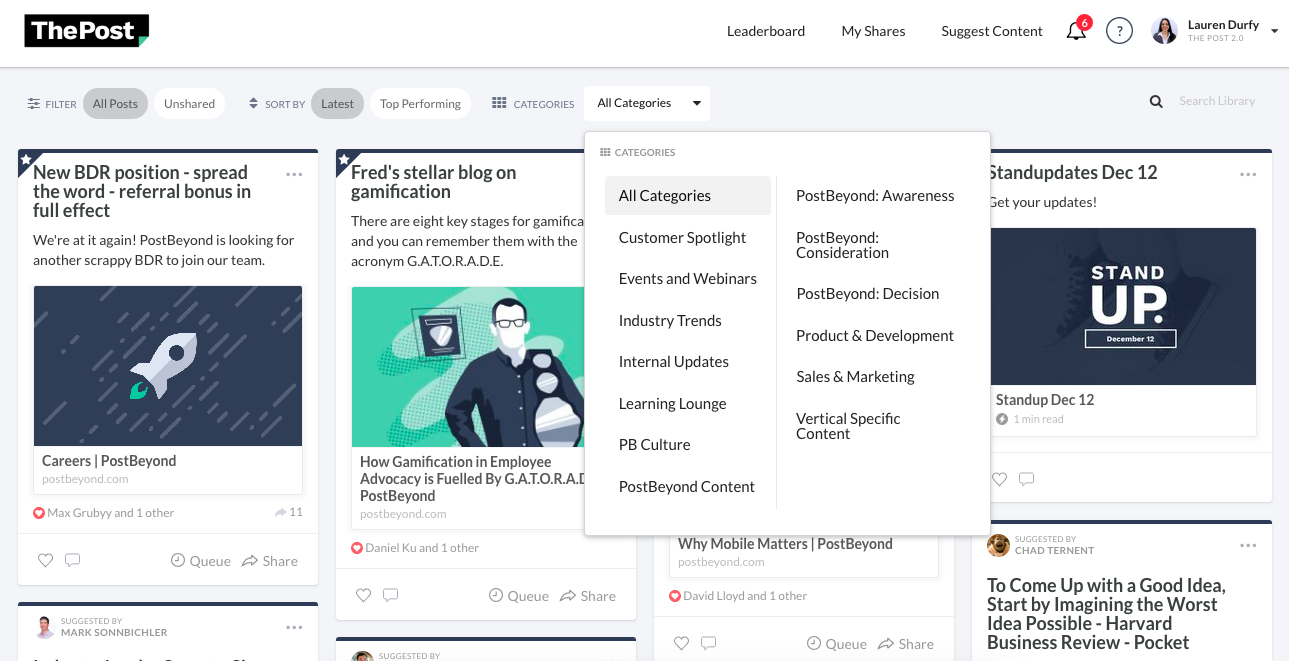Open the help question mark icon
Viewport: 1289px width, 661px height.
point(1119,31)
